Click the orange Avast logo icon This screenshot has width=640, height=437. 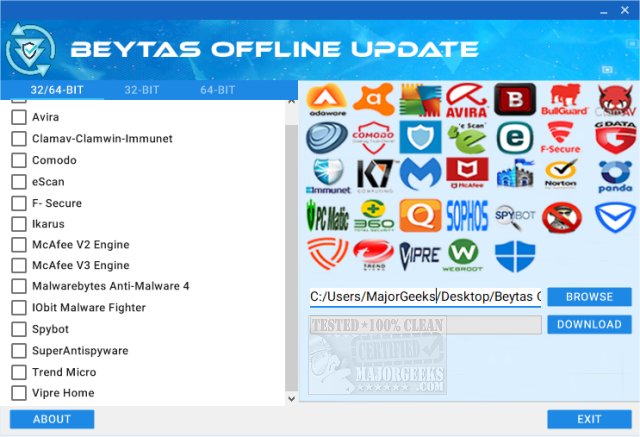click(373, 99)
